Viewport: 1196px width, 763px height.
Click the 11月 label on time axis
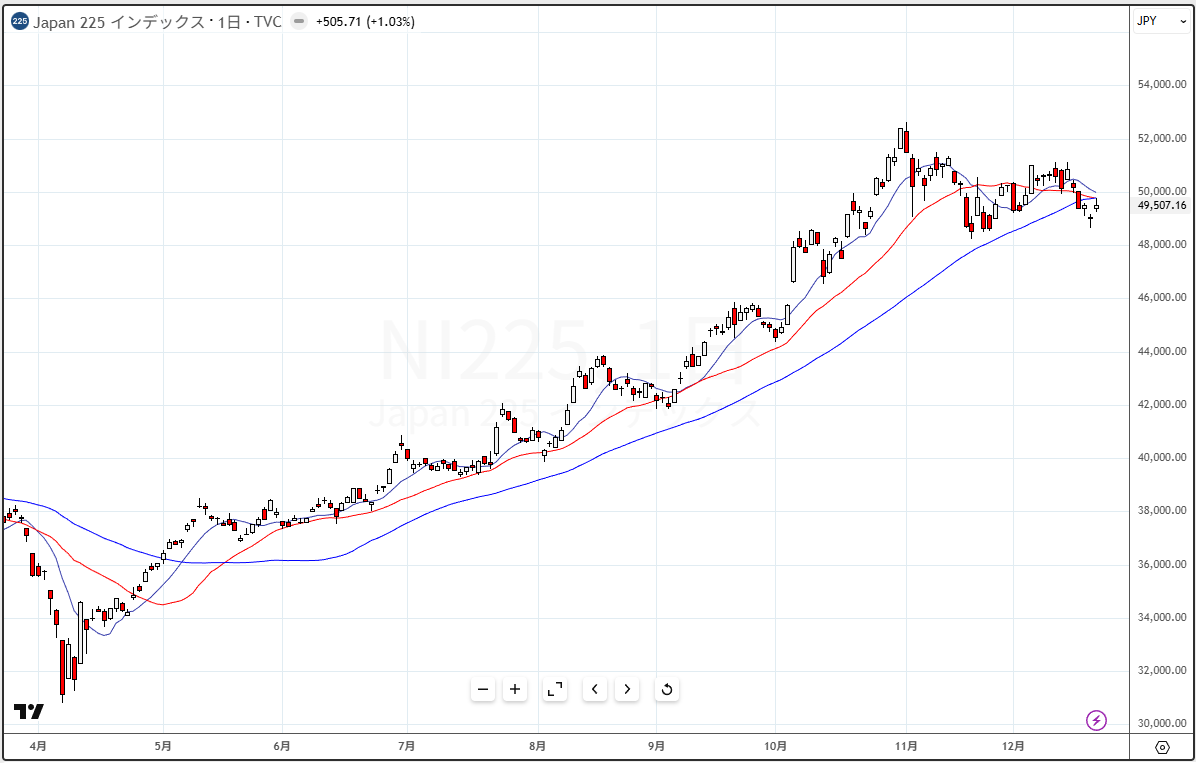click(906, 746)
